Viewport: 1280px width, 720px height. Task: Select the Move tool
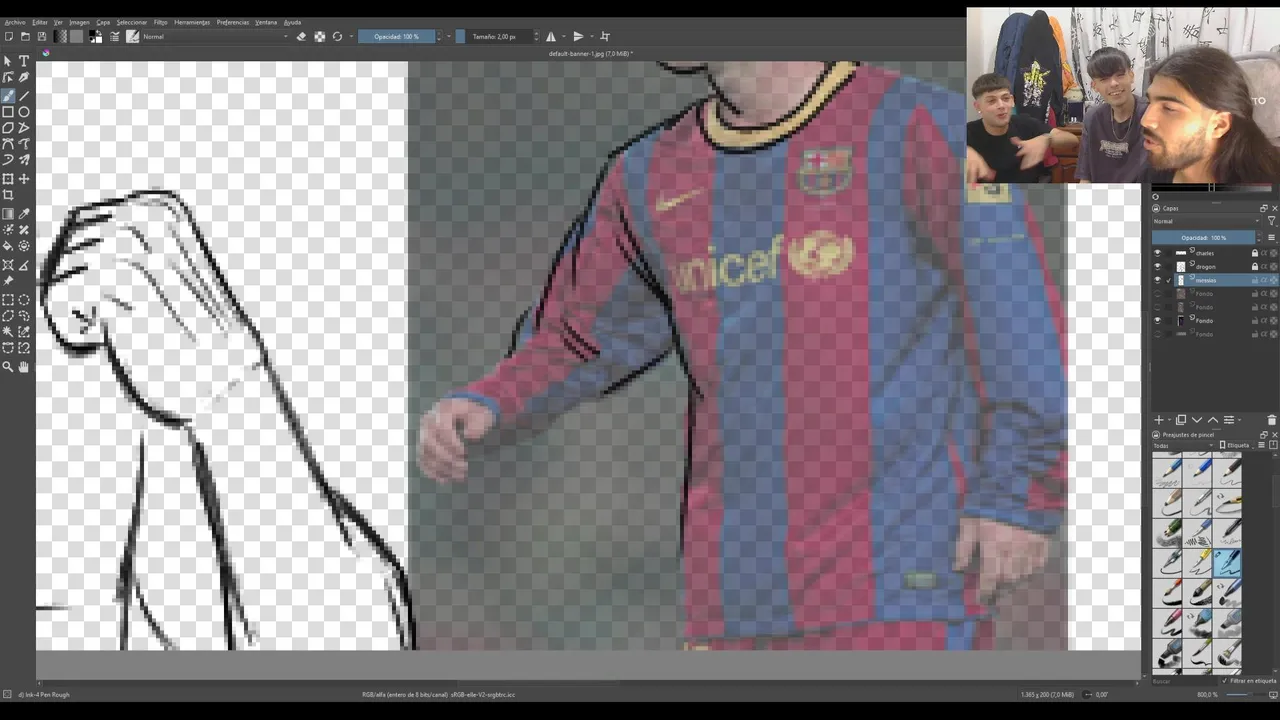pos(24,179)
